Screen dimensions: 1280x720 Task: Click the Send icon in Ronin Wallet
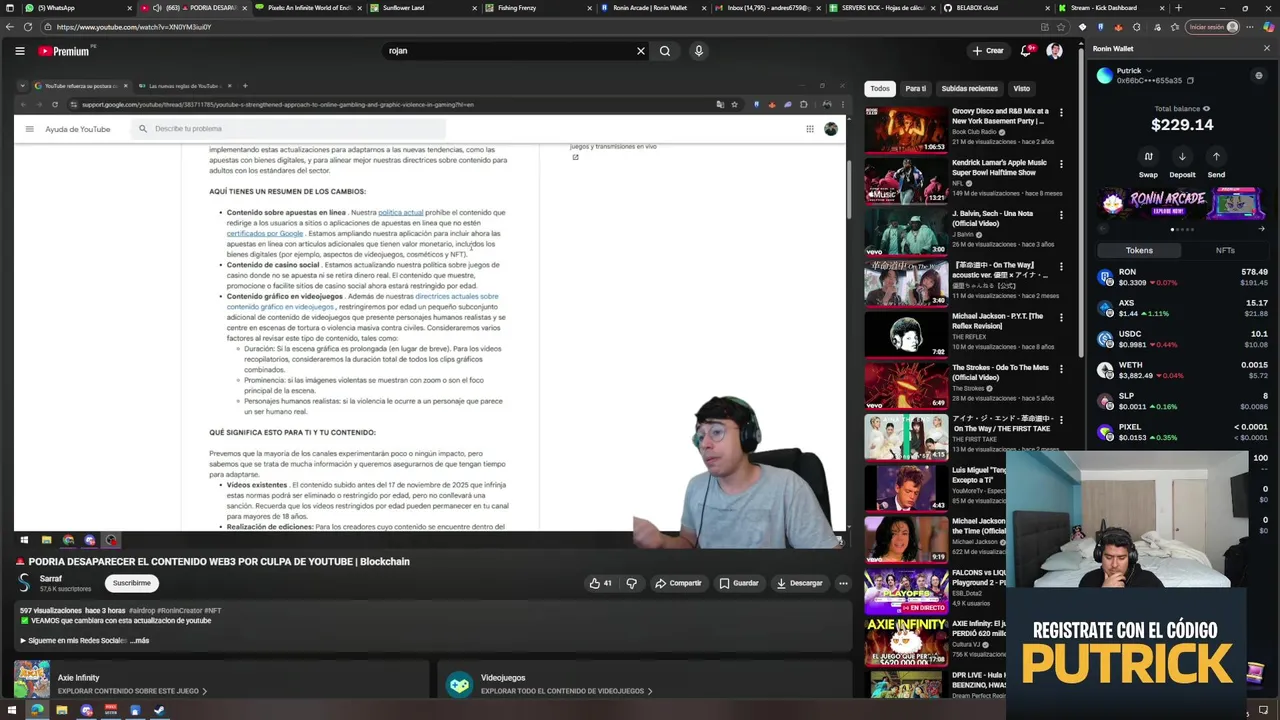tap(1216, 157)
